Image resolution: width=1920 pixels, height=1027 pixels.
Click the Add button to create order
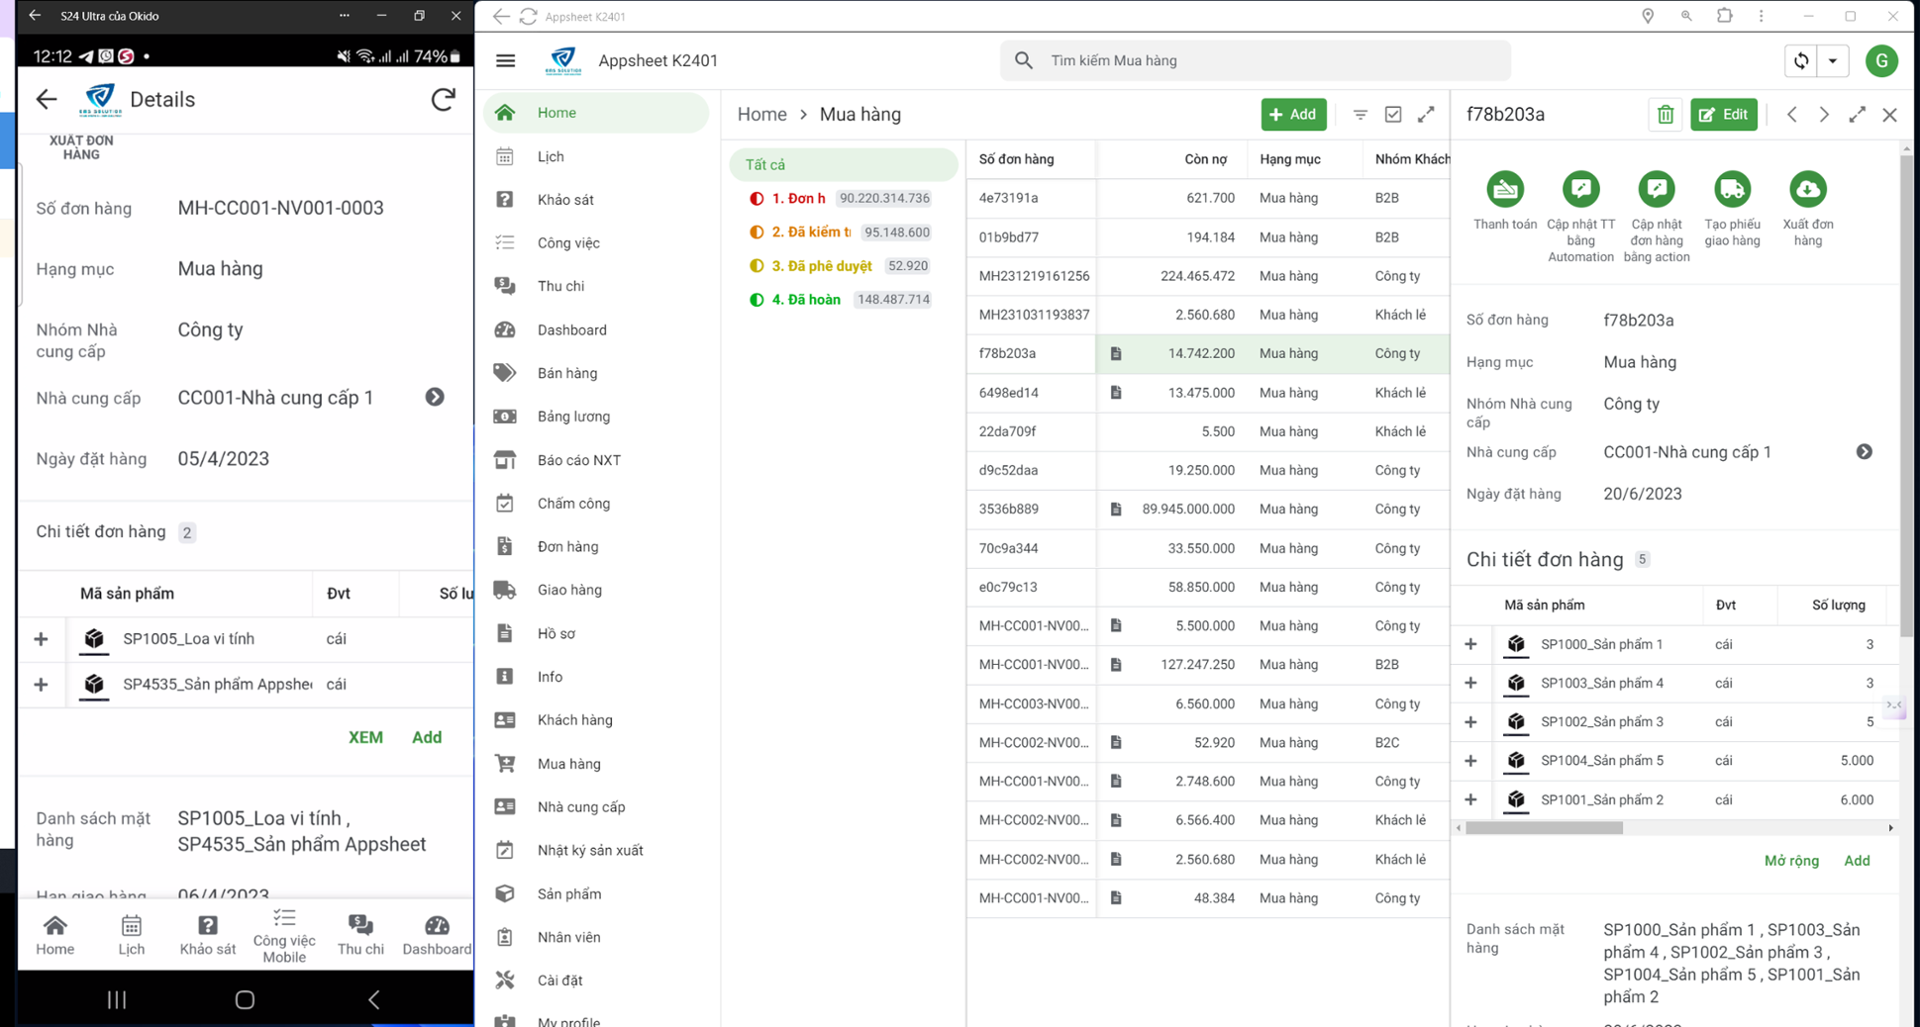click(x=1293, y=114)
